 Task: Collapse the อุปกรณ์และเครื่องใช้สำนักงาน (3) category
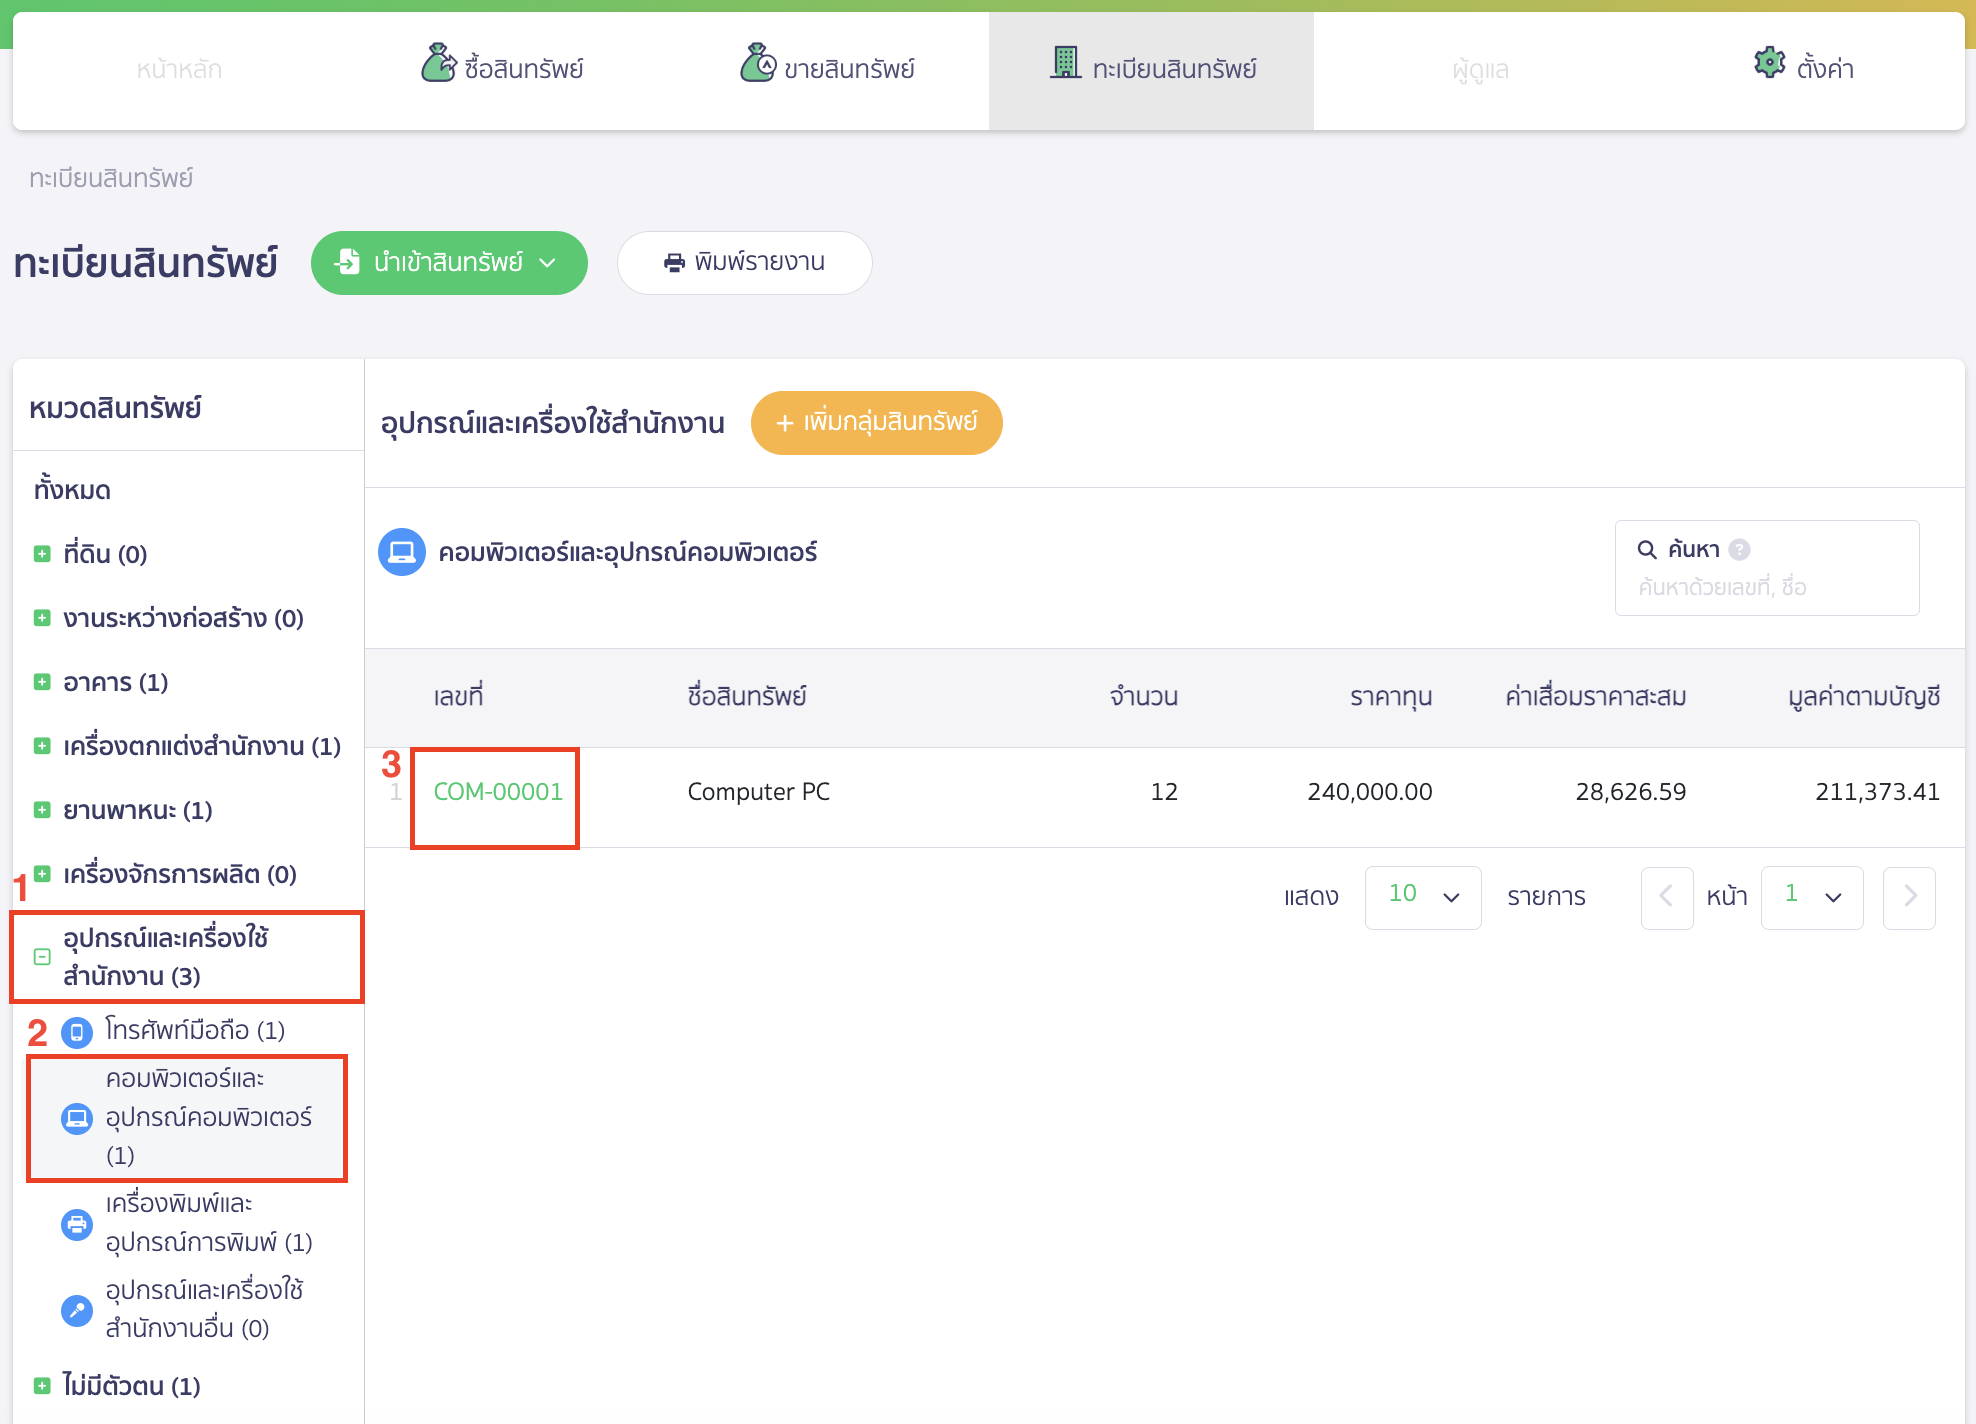click(x=42, y=957)
